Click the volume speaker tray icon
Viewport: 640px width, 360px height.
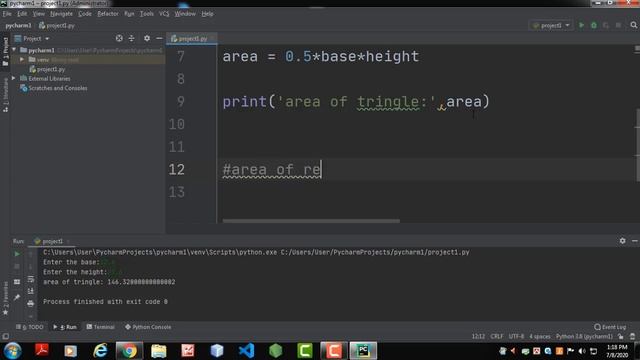point(582,351)
